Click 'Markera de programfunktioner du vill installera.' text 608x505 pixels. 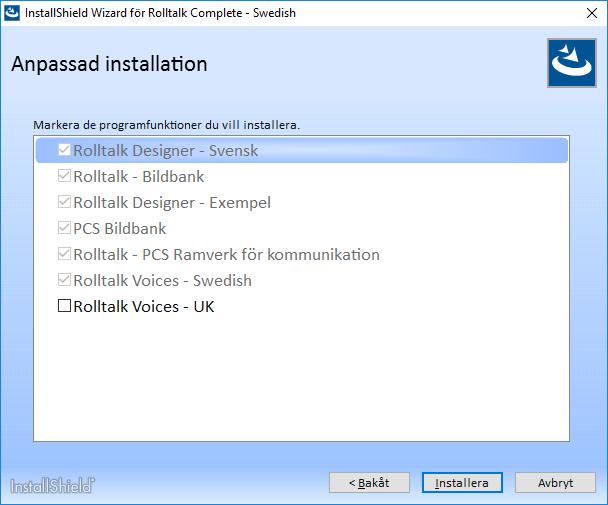(x=167, y=125)
